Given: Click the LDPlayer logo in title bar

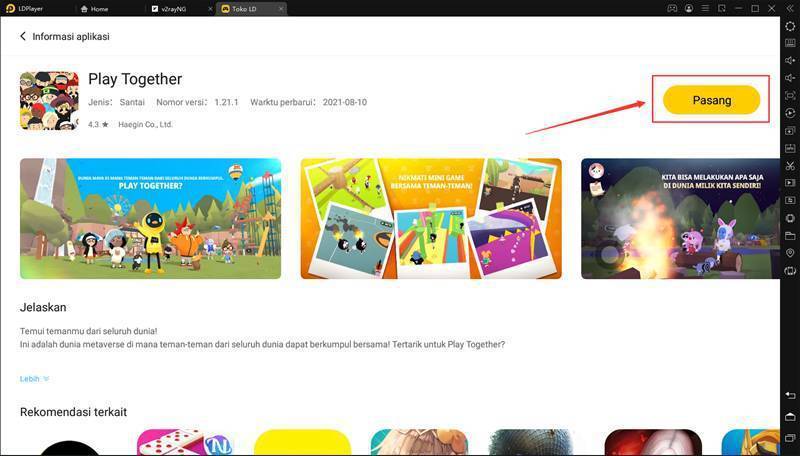Looking at the screenshot, I should (x=10, y=9).
